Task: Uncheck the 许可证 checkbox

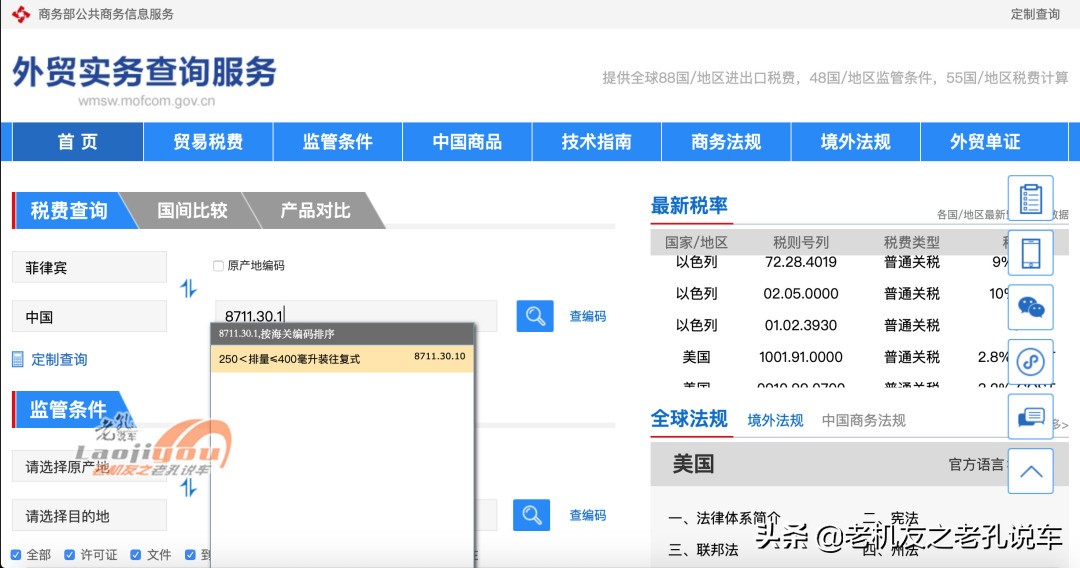Action: [69, 555]
